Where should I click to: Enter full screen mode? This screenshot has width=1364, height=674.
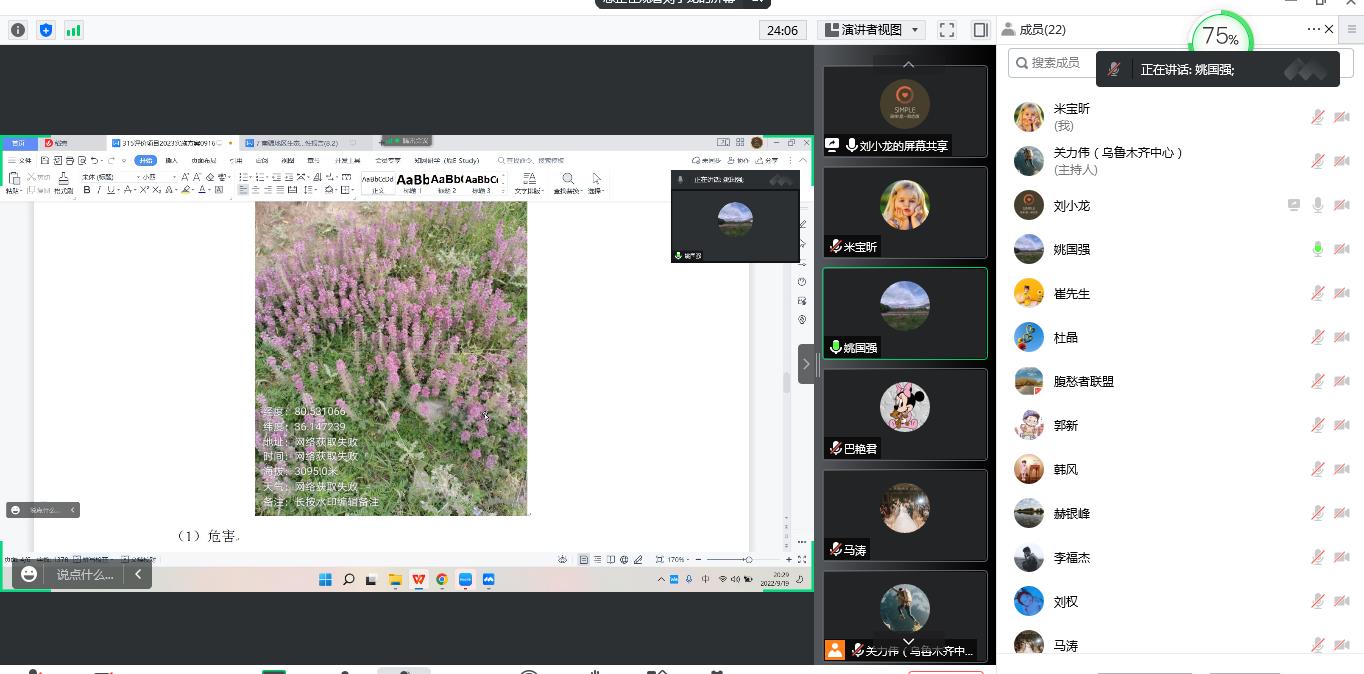[x=946, y=30]
